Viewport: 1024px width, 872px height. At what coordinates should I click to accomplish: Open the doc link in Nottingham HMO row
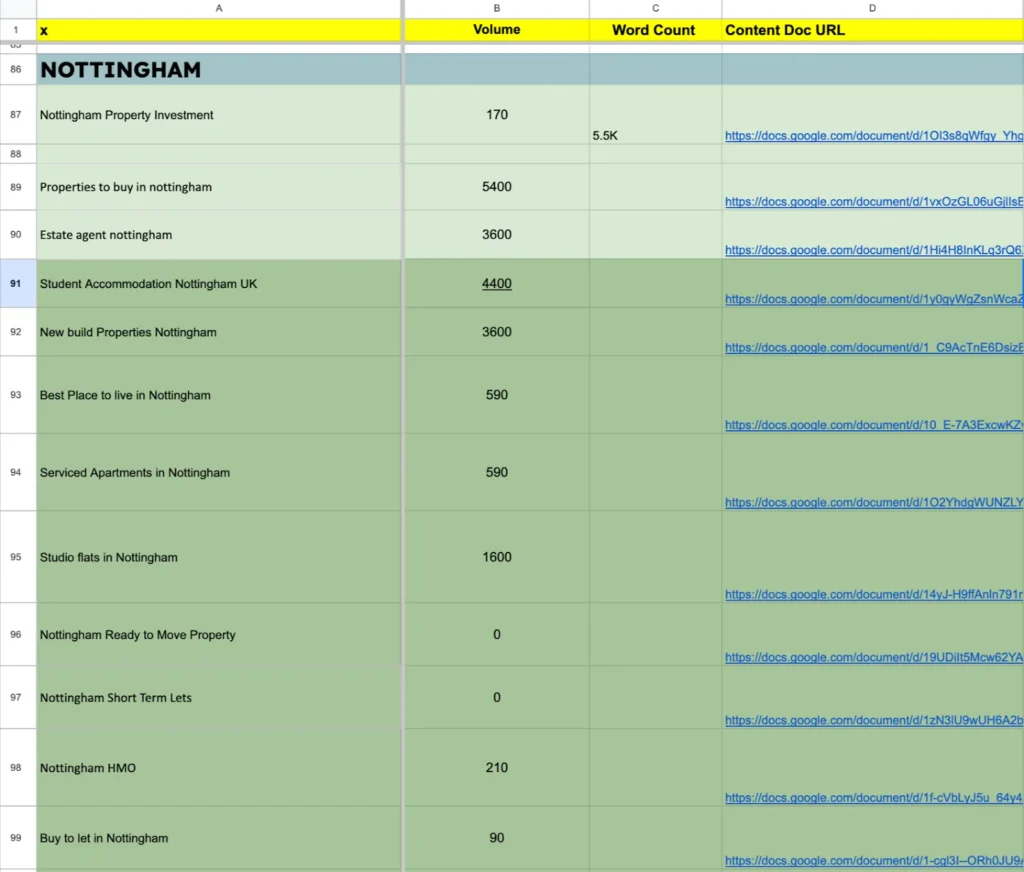coord(874,798)
